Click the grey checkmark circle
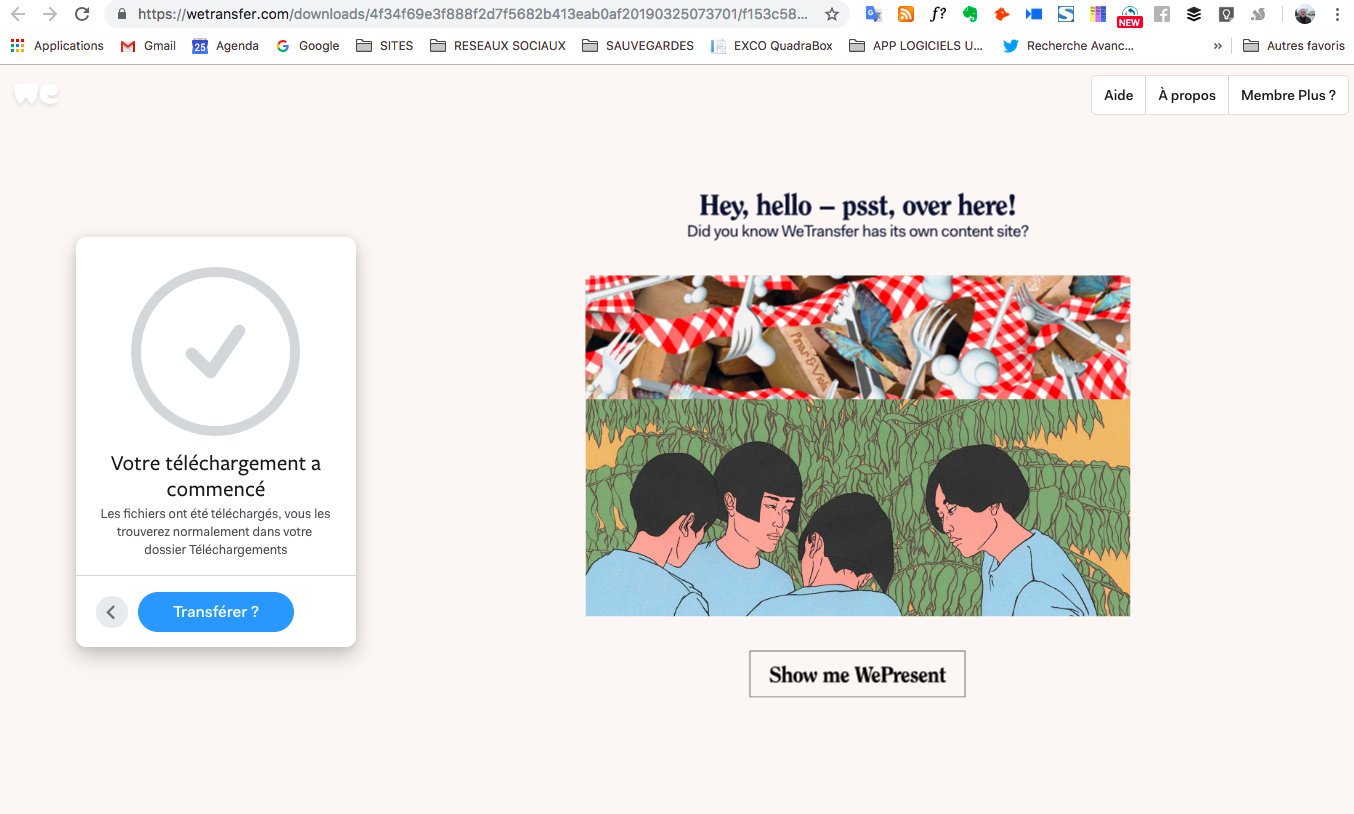 click(x=215, y=351)
